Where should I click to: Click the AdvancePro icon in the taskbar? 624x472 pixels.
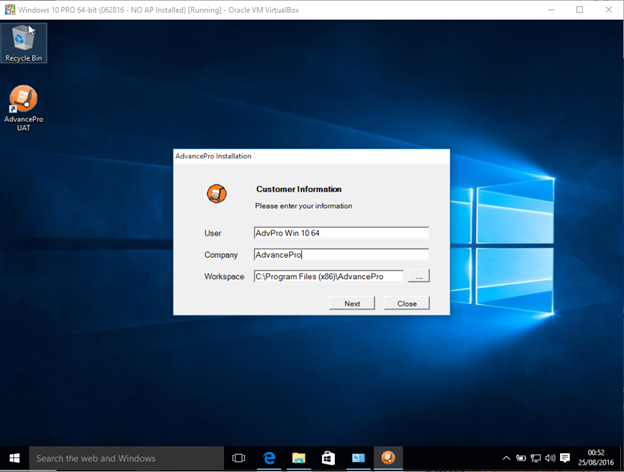(385, 458)
